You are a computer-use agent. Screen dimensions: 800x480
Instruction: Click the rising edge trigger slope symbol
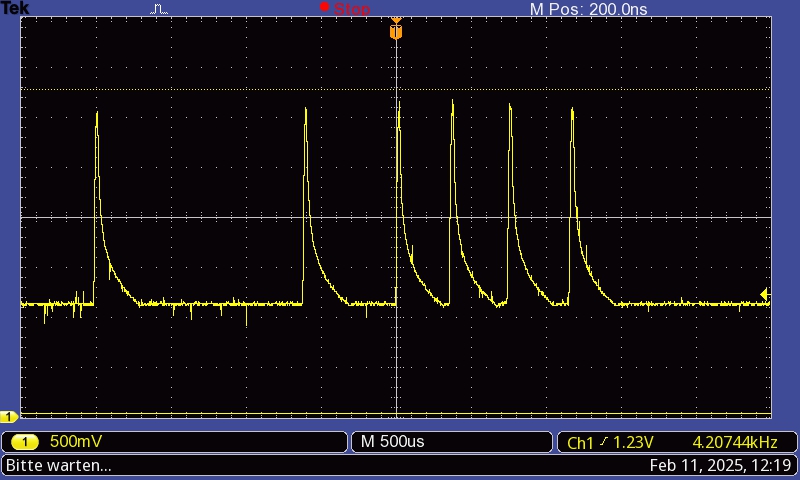coord(604,441)
